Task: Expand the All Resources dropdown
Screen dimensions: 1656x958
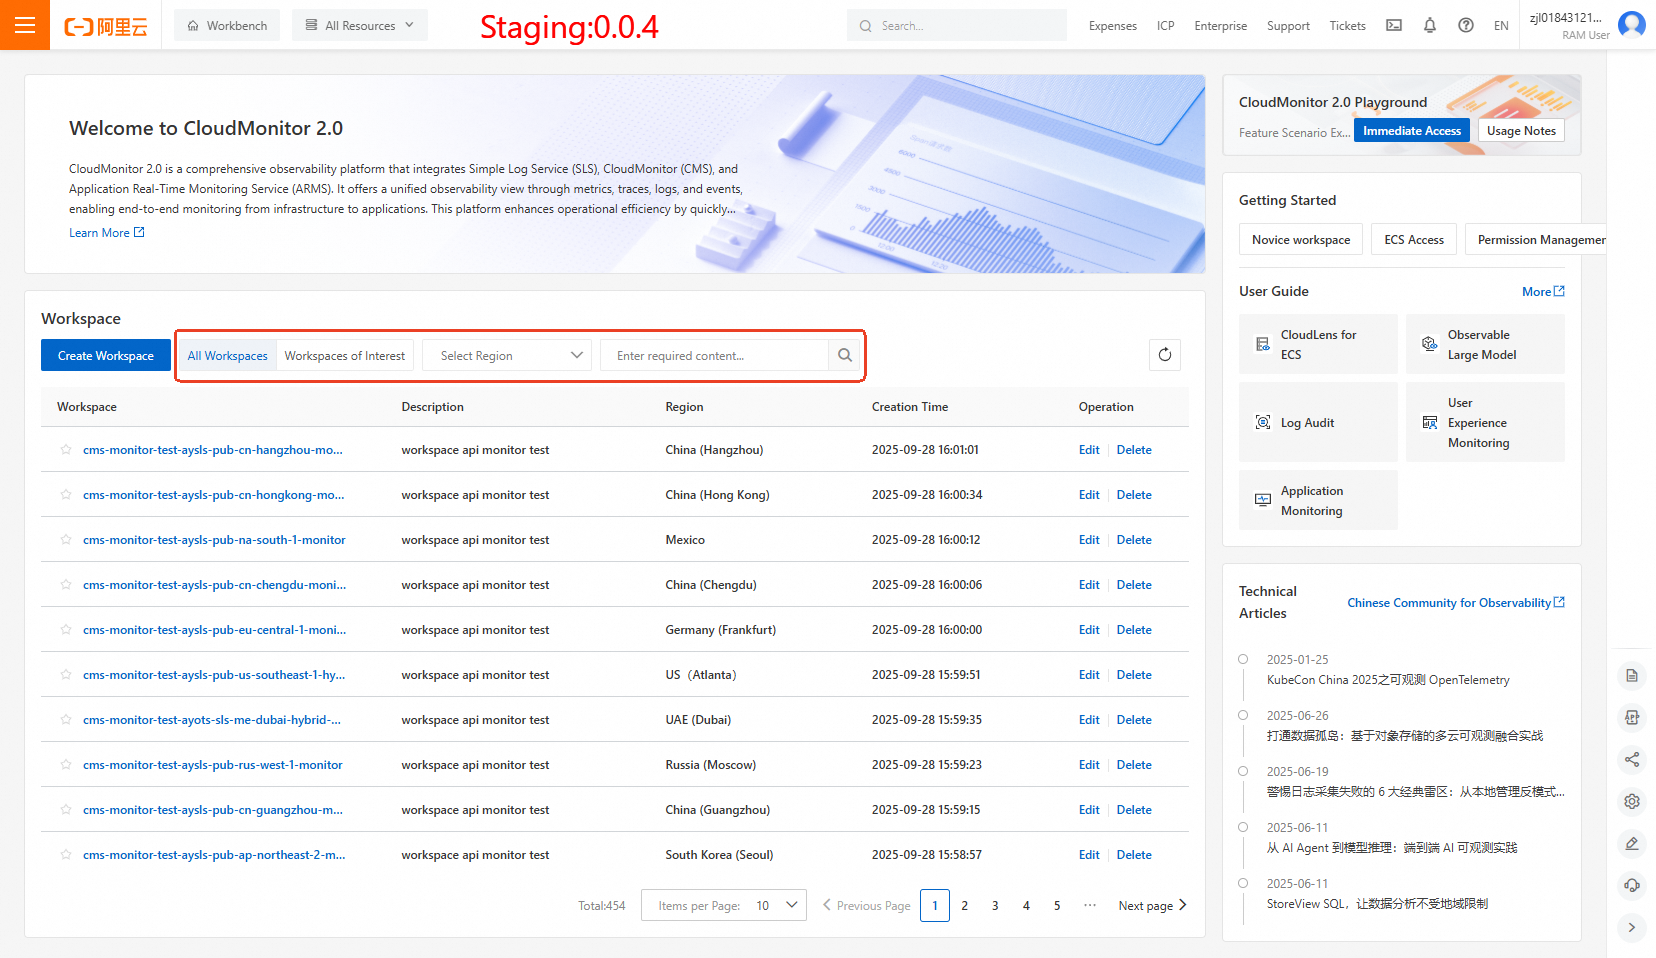Action: pos(360,25)
